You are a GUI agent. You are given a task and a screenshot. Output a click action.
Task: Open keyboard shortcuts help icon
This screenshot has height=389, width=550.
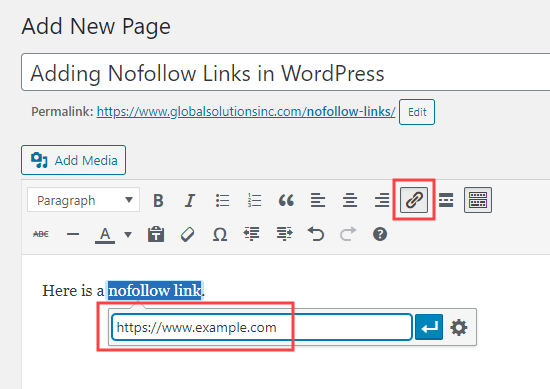[380, 234]
